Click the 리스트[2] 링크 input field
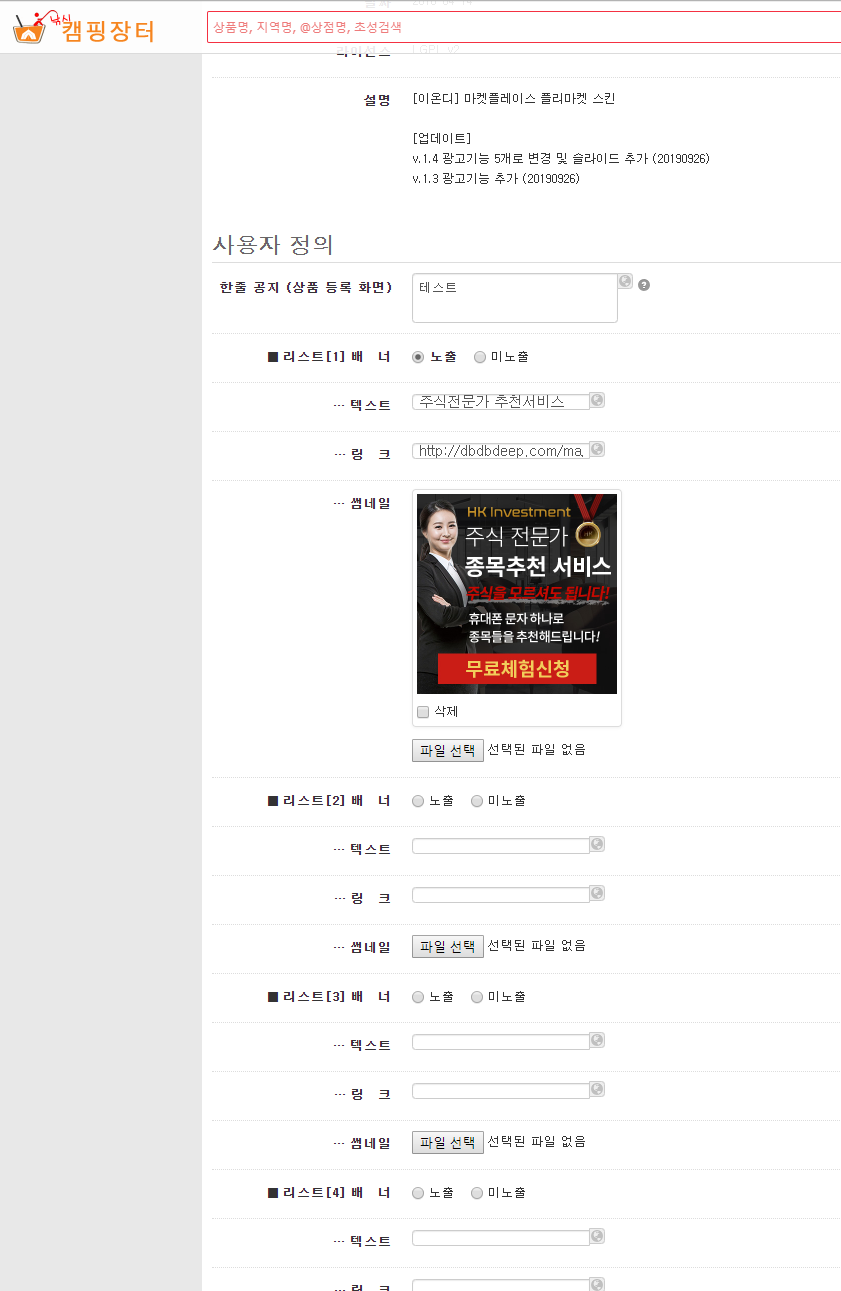Viewport: 841px width, 1291px height. point(500,895)
